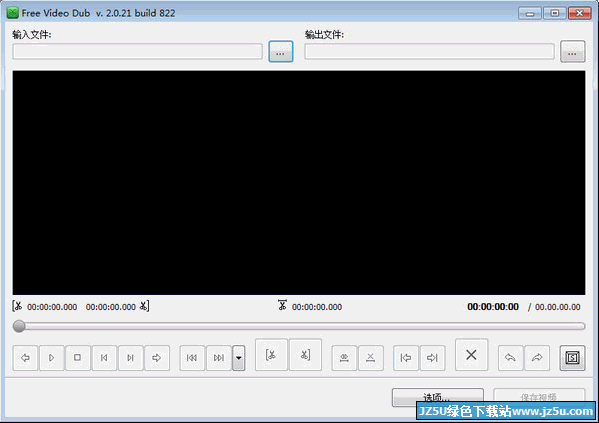
Task: Open the keyframe navigation dropdown arrow
Action: coord(238,358)
